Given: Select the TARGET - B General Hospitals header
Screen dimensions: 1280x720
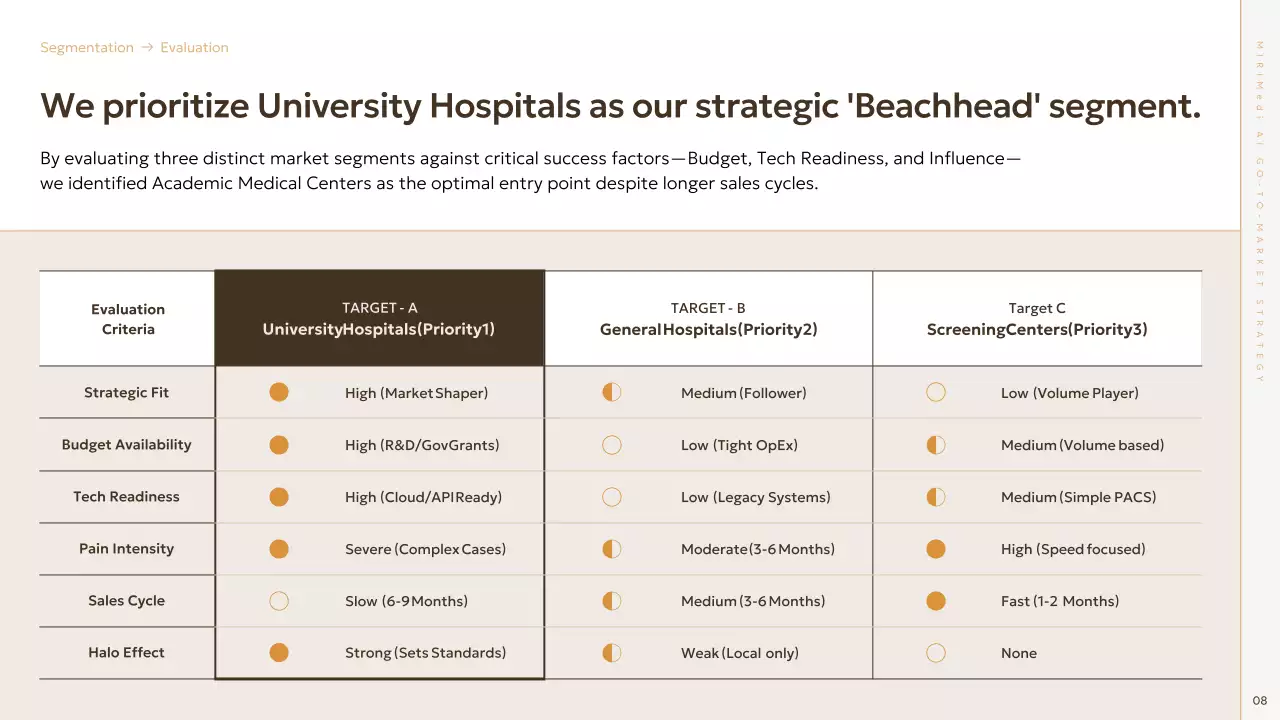Looking at the screenshot, I should click(708, 319).
